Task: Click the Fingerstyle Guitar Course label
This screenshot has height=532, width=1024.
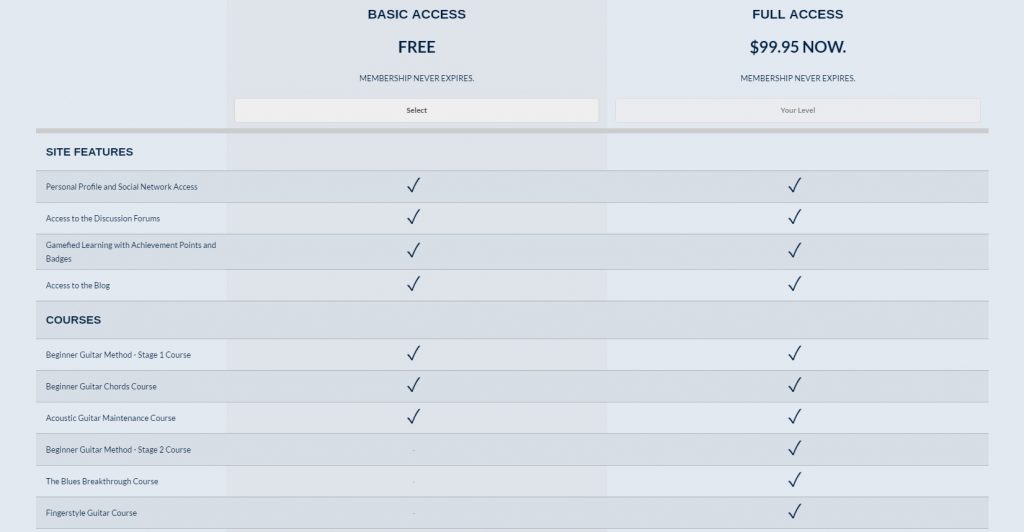Action: 91,513
